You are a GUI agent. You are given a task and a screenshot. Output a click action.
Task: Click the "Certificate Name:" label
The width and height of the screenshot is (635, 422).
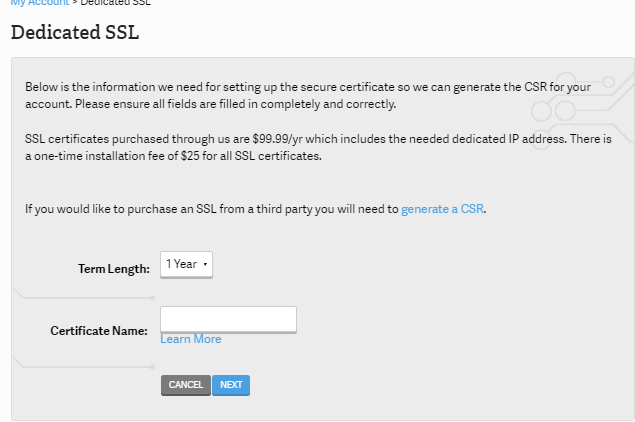(x=99, y=330)
